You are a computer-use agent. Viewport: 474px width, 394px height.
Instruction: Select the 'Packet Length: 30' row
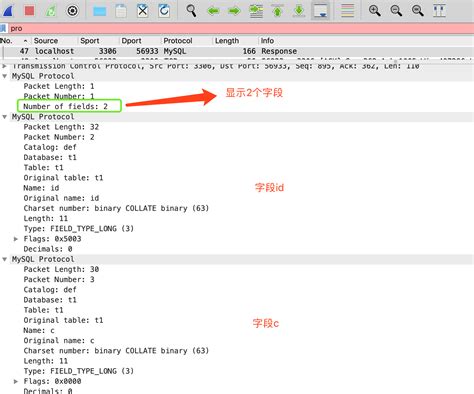(x=61, y=269)
